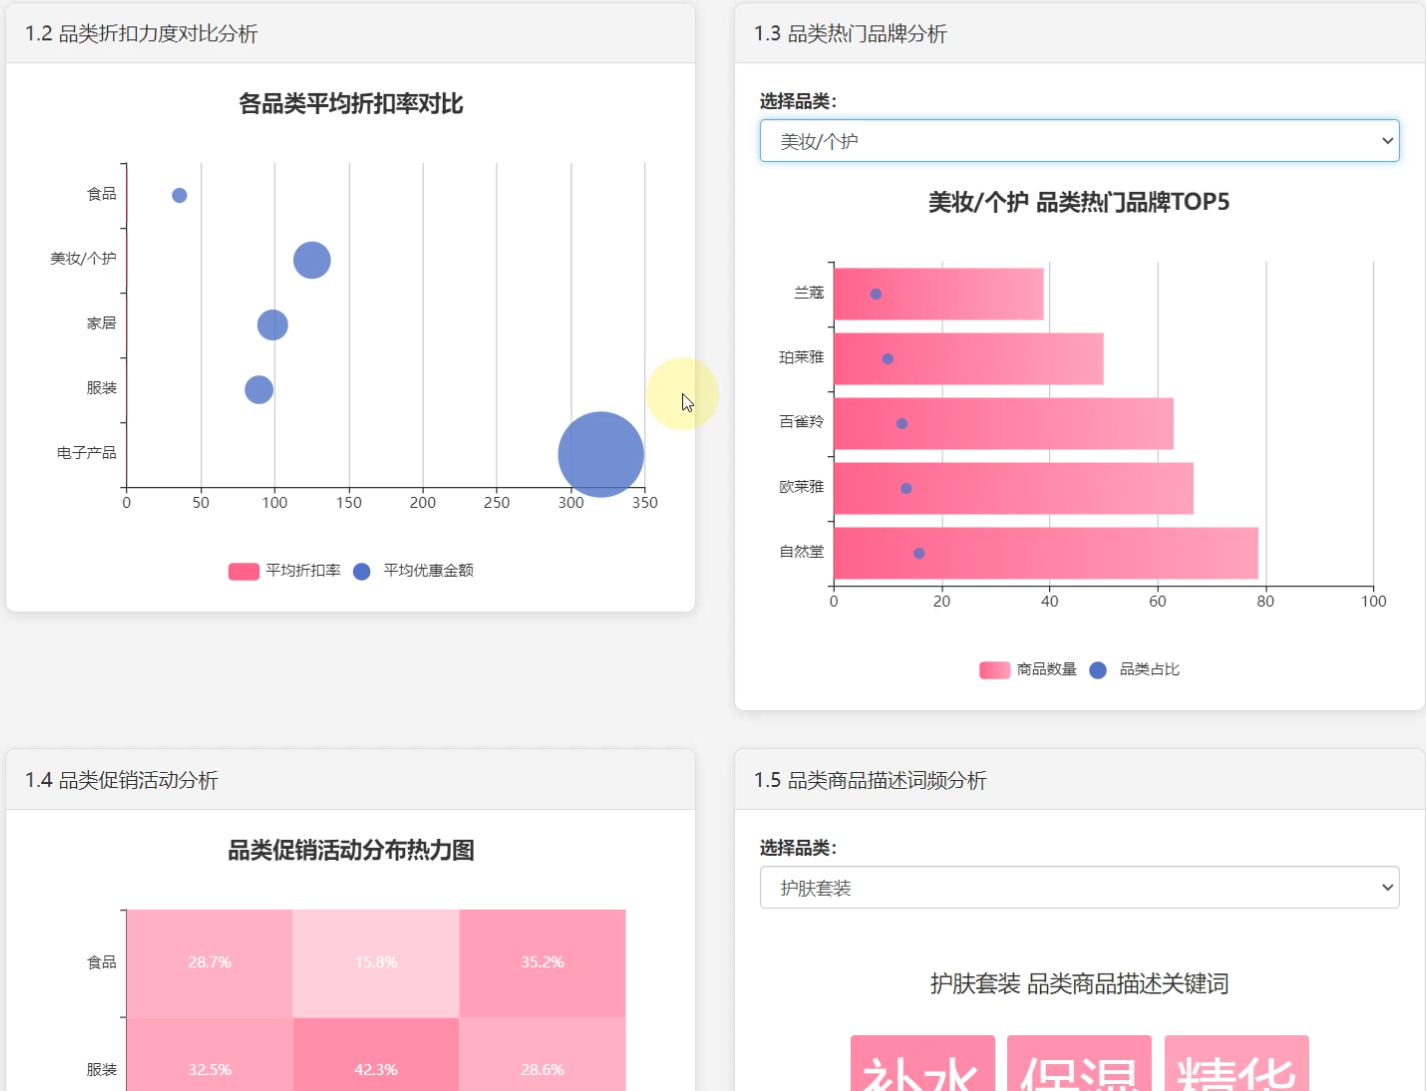Click the 自然堂 bar in brand chart
Screen dimensions: 1426x1091
tap(1046, 553)
